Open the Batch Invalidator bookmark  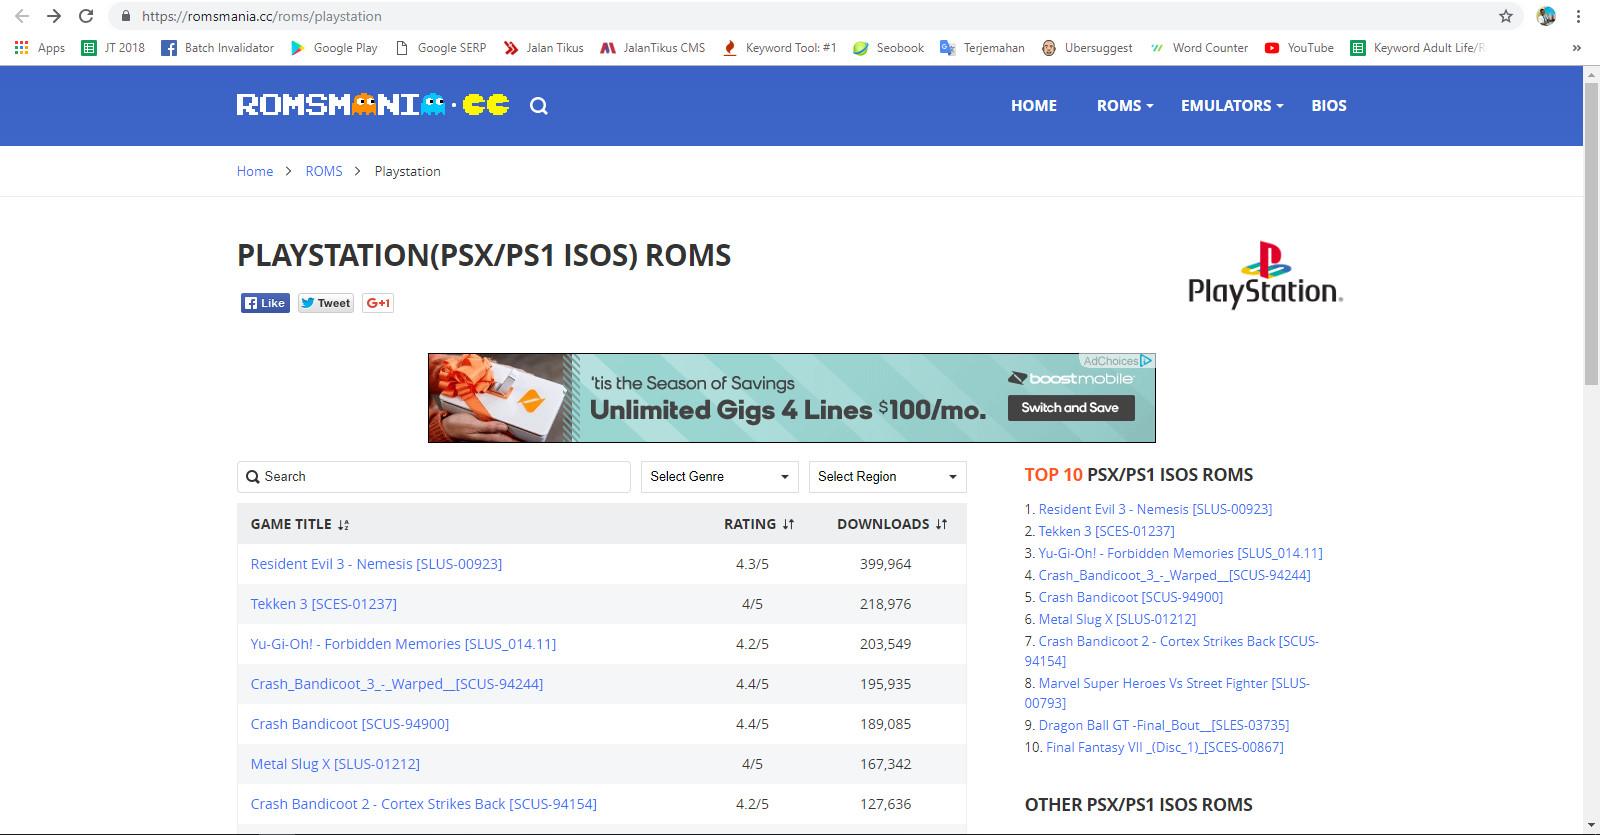click(x=218, y=48)
